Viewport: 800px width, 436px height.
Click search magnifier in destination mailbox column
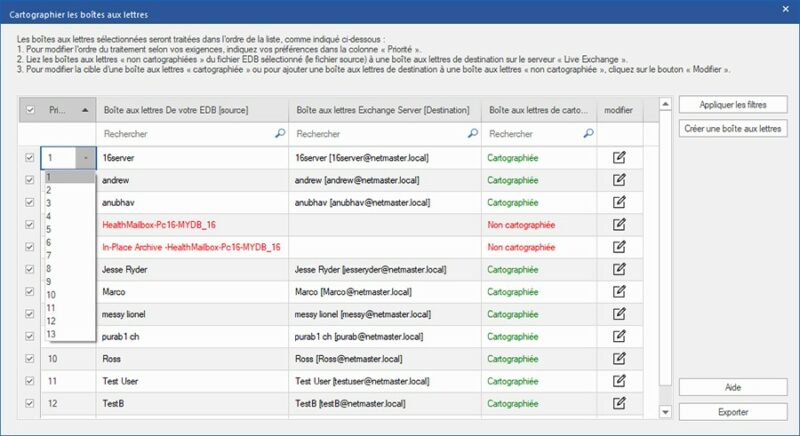coord(473,133)
